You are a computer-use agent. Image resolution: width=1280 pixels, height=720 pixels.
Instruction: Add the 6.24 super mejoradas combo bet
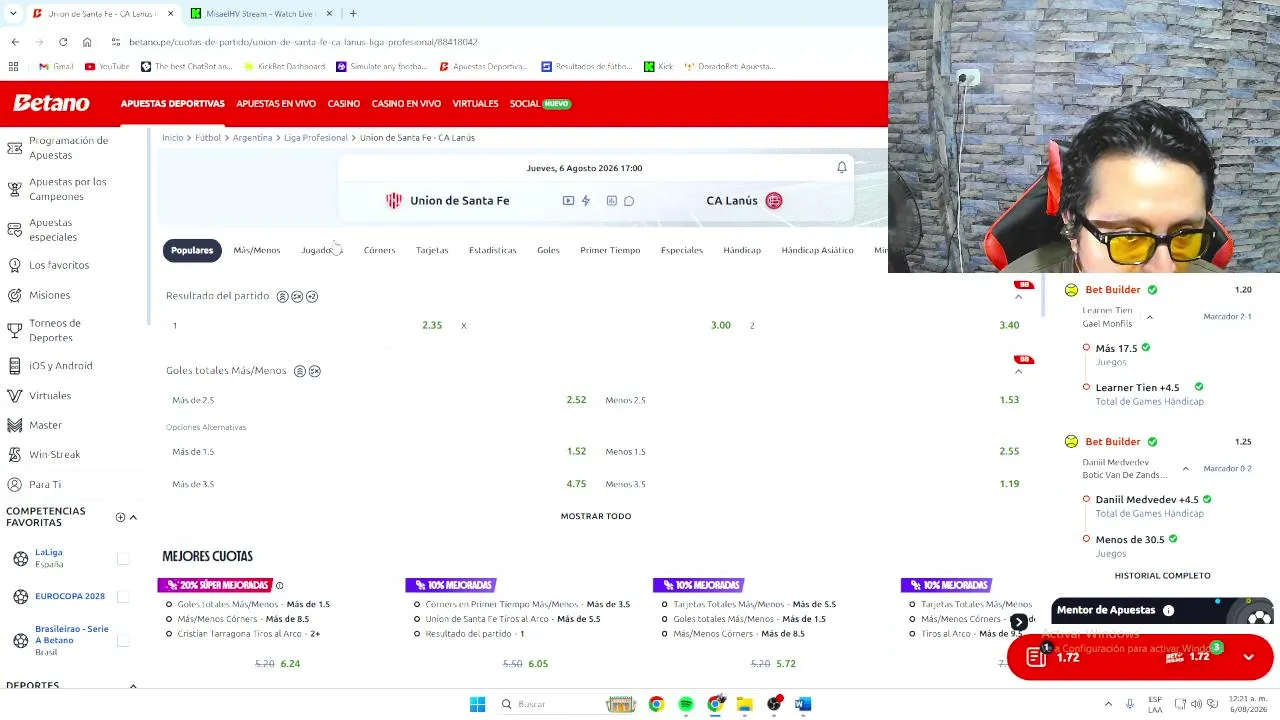click(277, 663)
